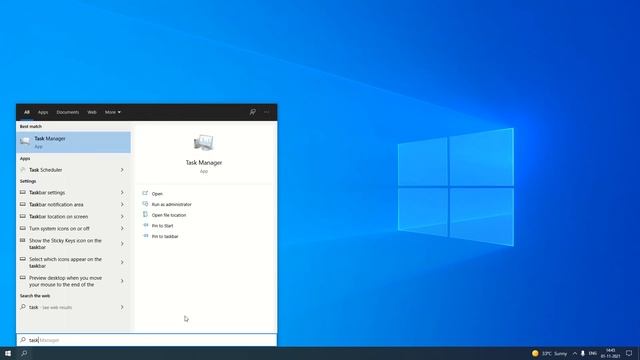Image resolution: width=640 pixels, height=360 pixels.
Task: Click the Open action icon
Action: click(145, 193)
